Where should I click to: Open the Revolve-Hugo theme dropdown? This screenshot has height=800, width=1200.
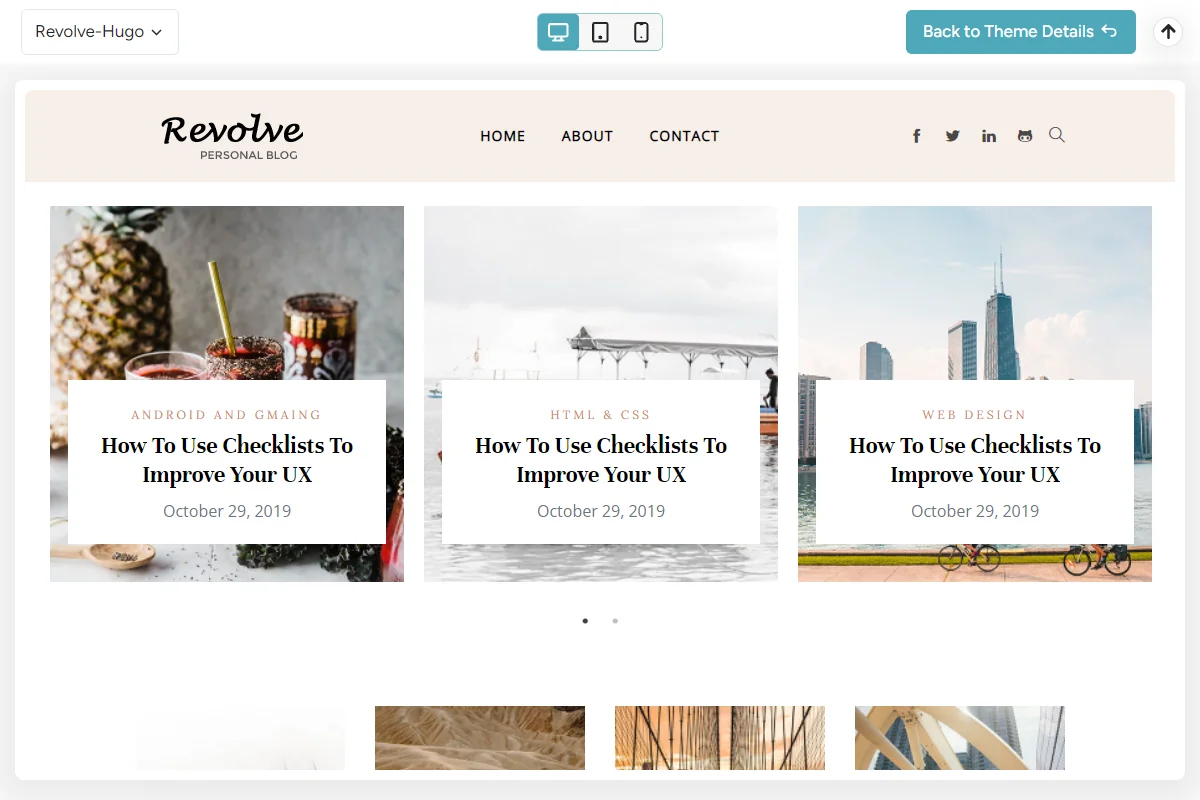coord(100,32)
